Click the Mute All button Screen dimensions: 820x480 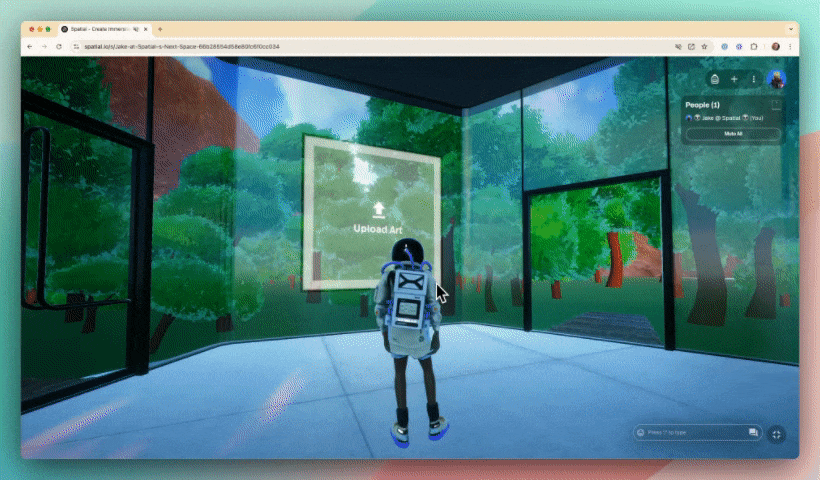[733, 134]
